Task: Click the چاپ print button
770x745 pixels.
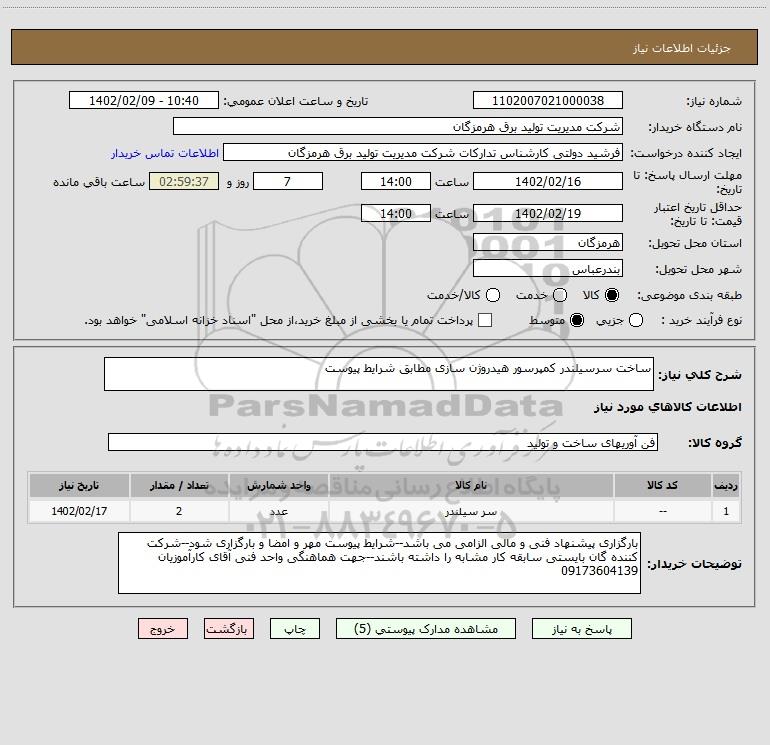Action: 295,629
